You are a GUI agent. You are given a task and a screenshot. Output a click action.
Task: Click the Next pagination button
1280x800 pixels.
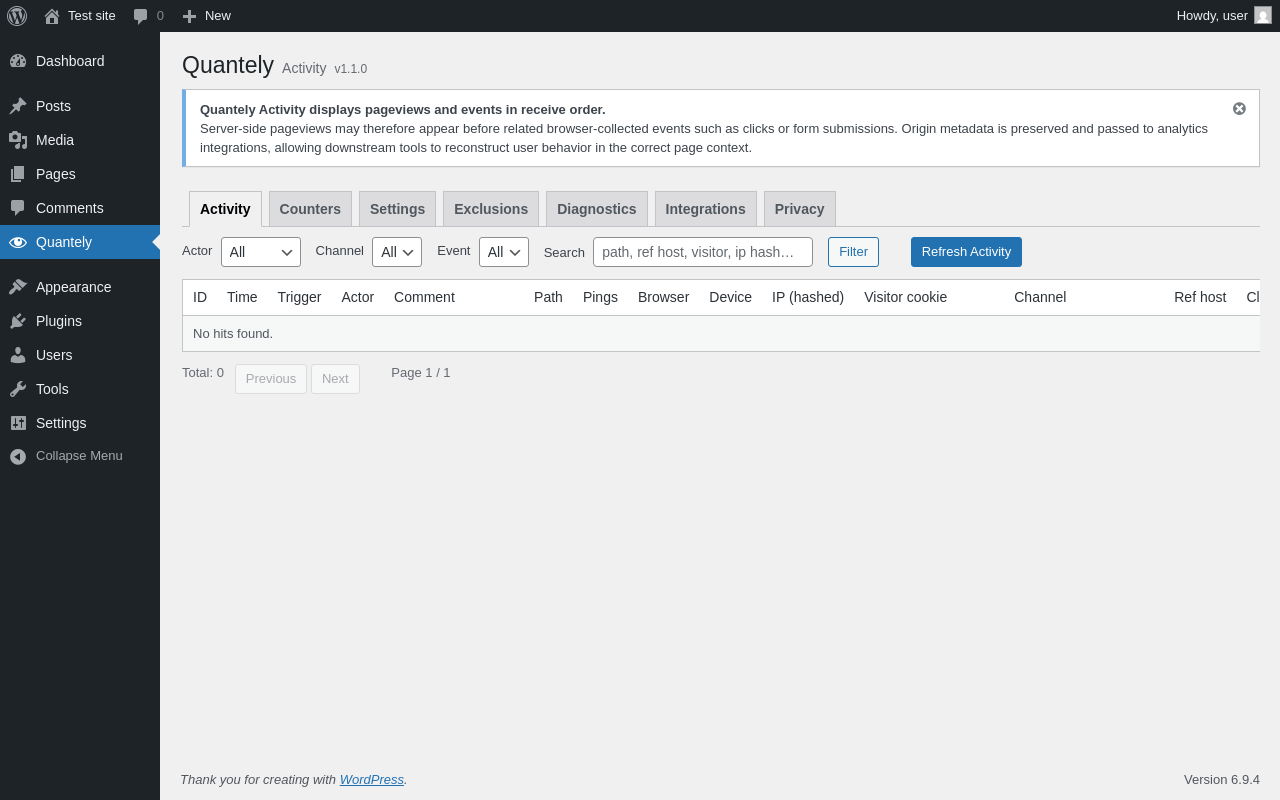(x=335, y=379)
